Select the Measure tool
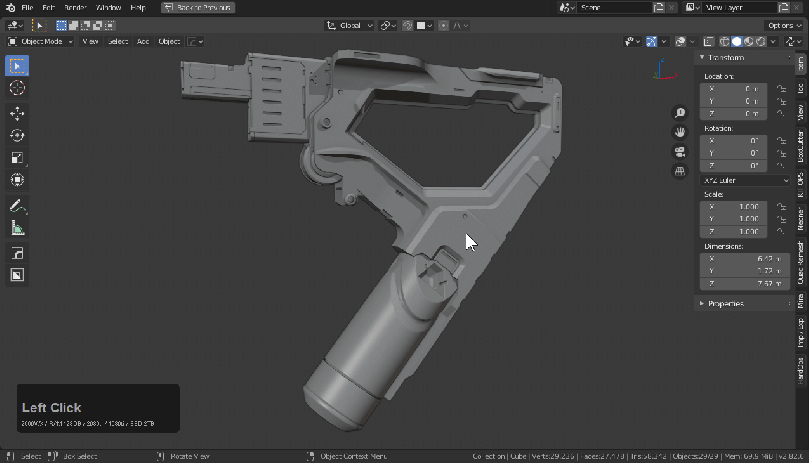809x463 pixels. pyautogui.click(x=17, y=228)
